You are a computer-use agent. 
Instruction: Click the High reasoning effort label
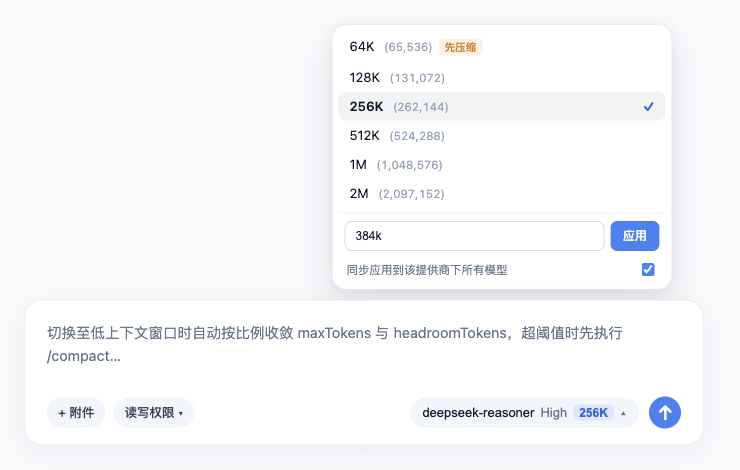pyautogui.click(x=554, y=412)
